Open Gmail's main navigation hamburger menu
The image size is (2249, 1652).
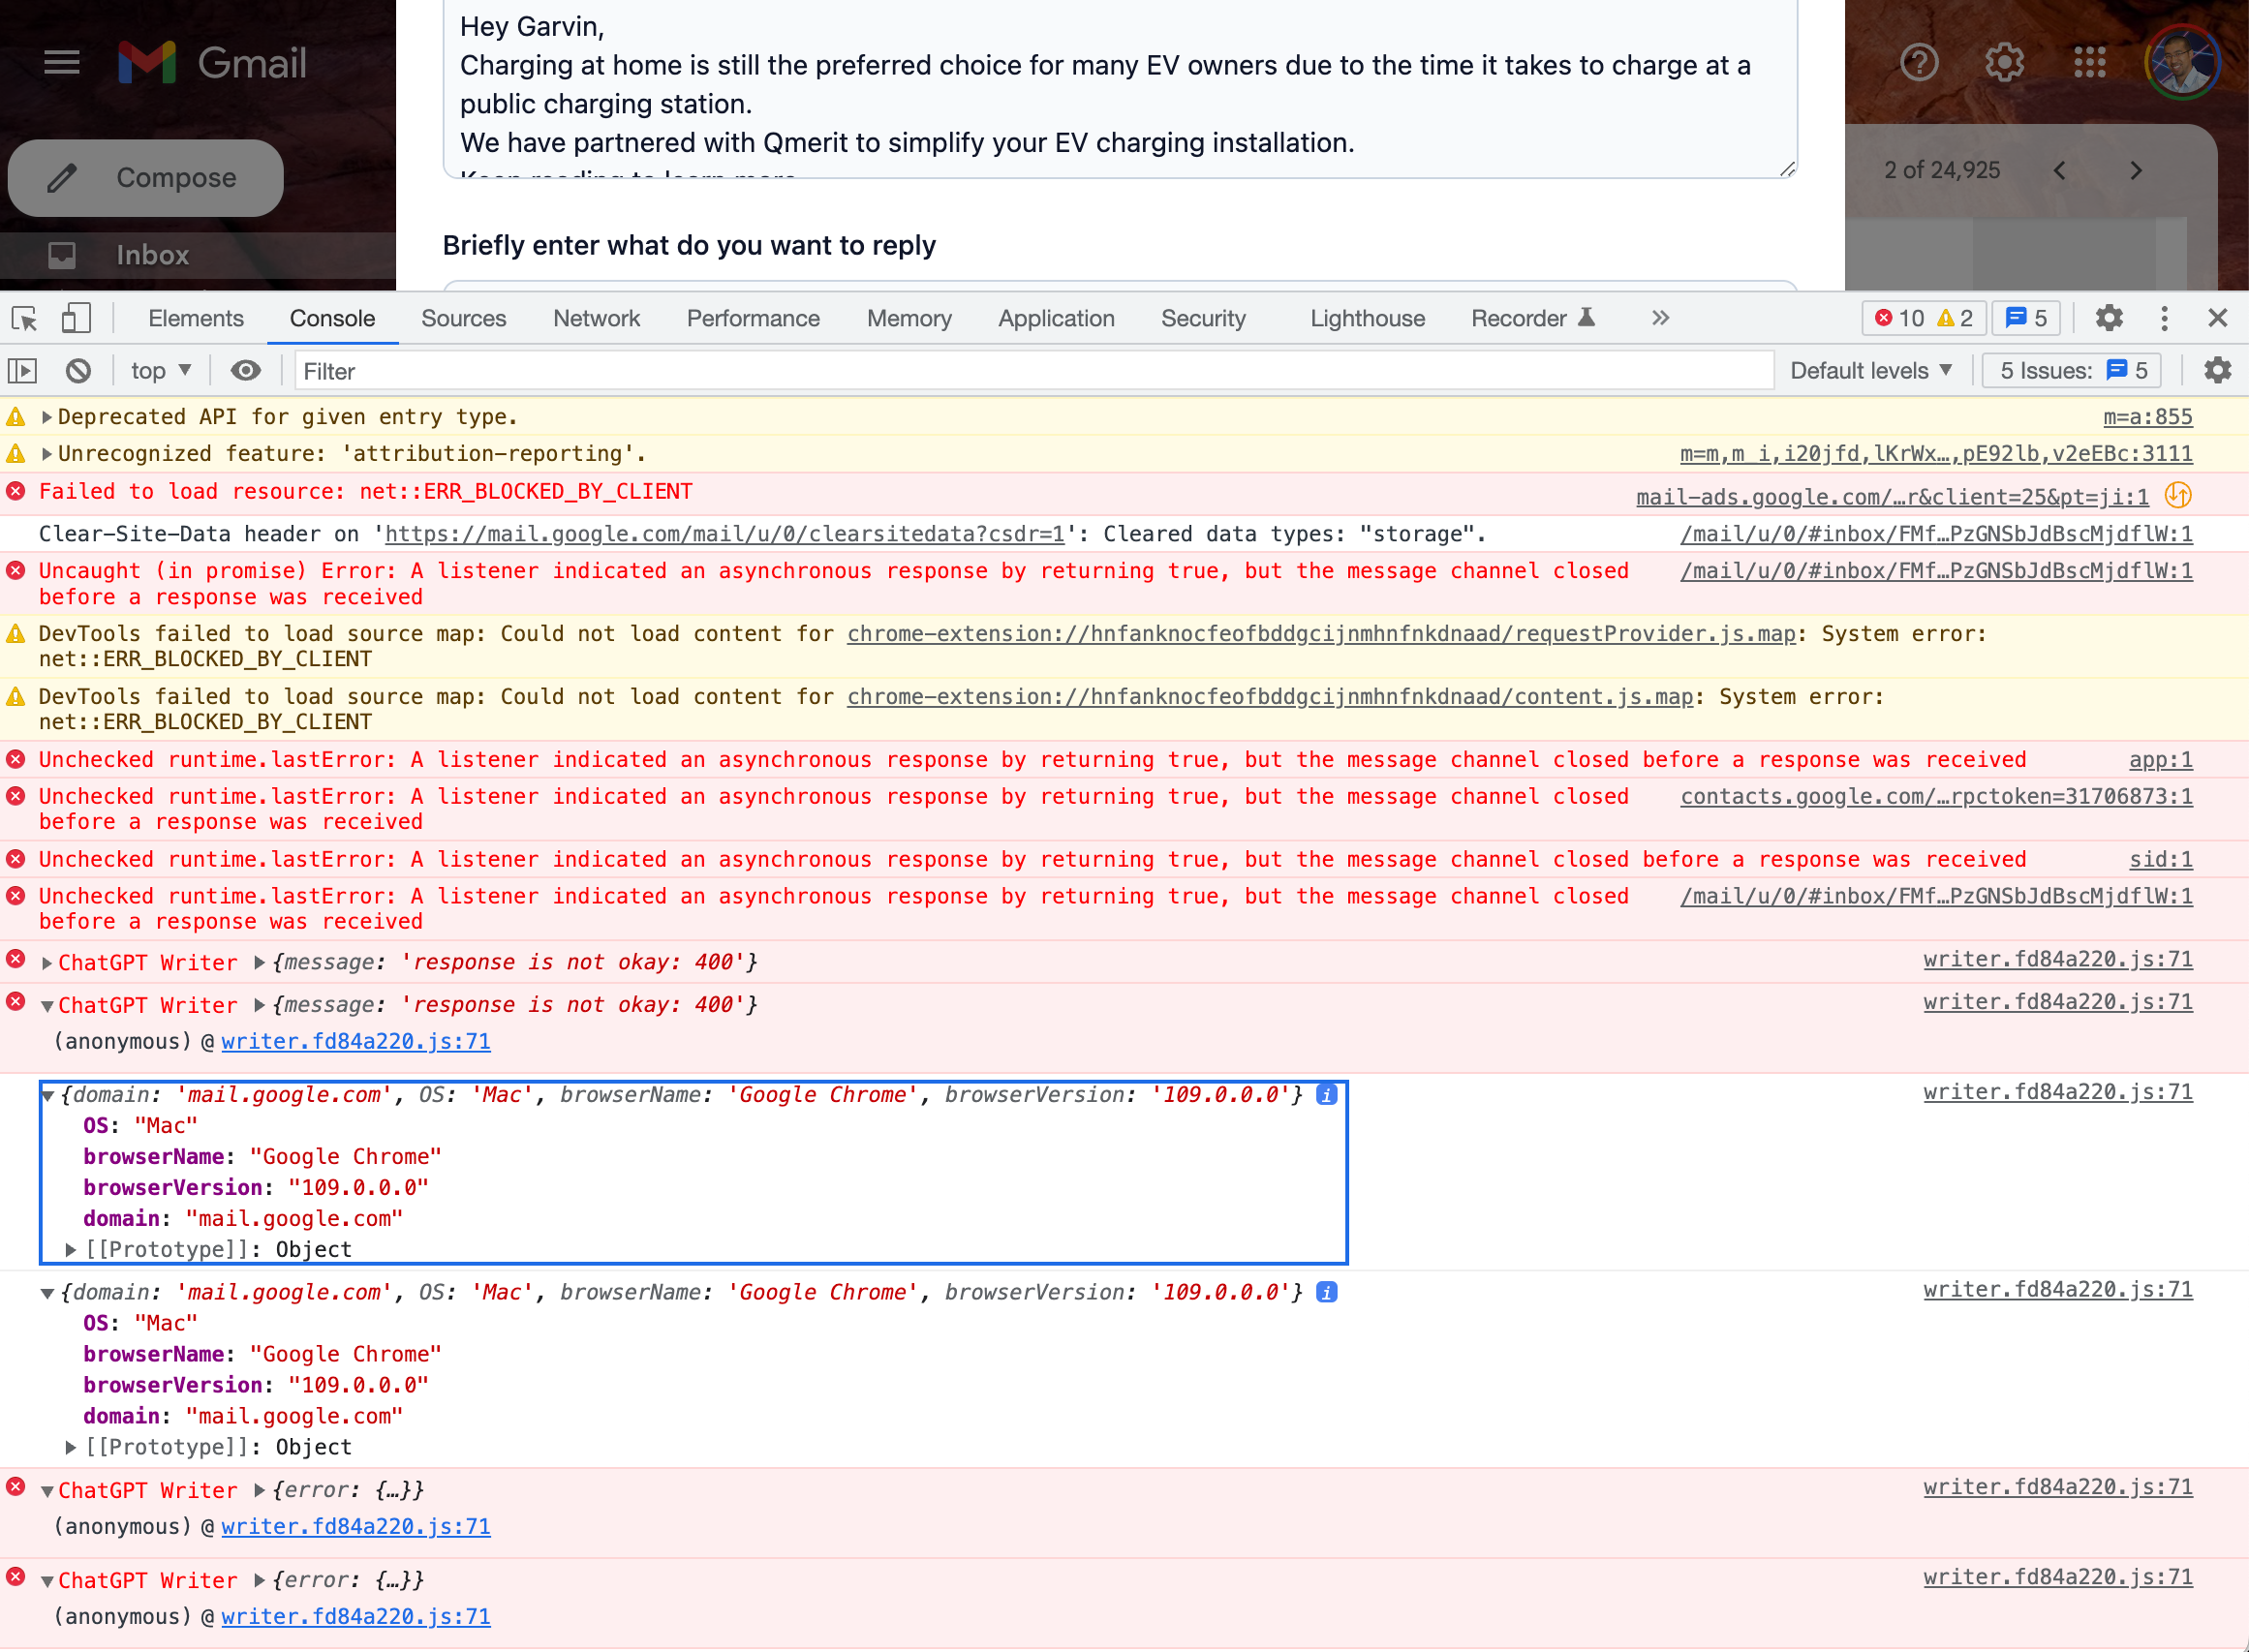click(61, 62)
